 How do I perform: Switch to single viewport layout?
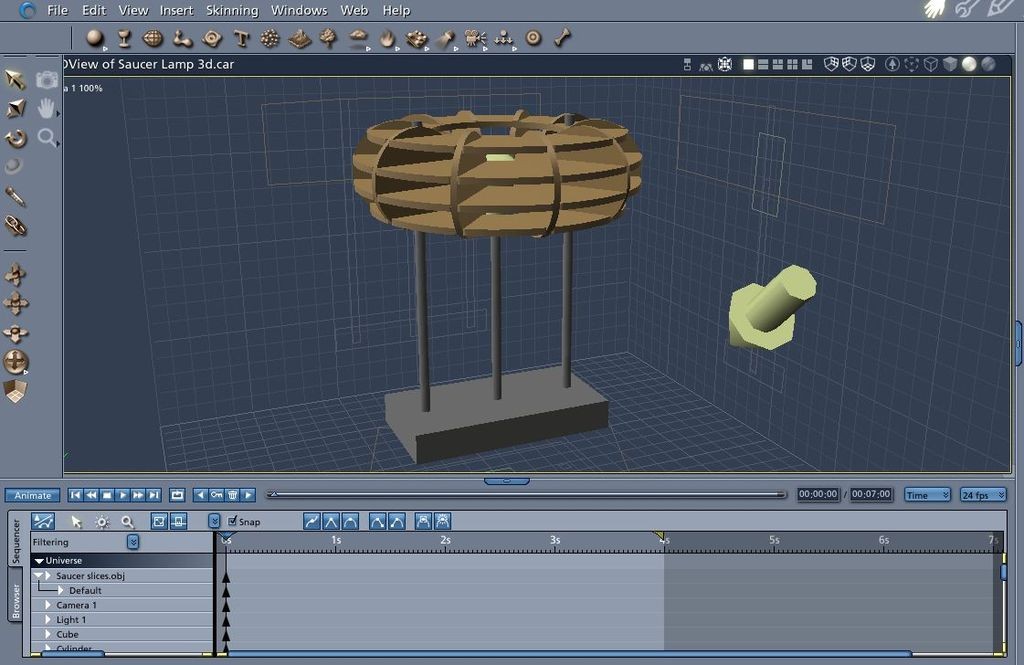748,64
